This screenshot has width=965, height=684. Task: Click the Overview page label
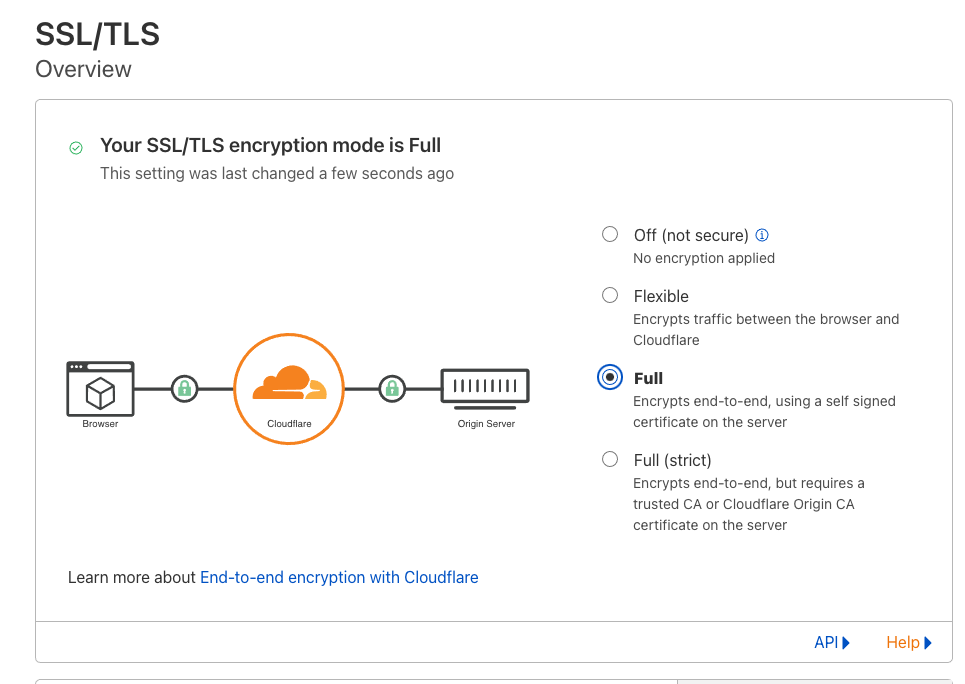point(83,69)
